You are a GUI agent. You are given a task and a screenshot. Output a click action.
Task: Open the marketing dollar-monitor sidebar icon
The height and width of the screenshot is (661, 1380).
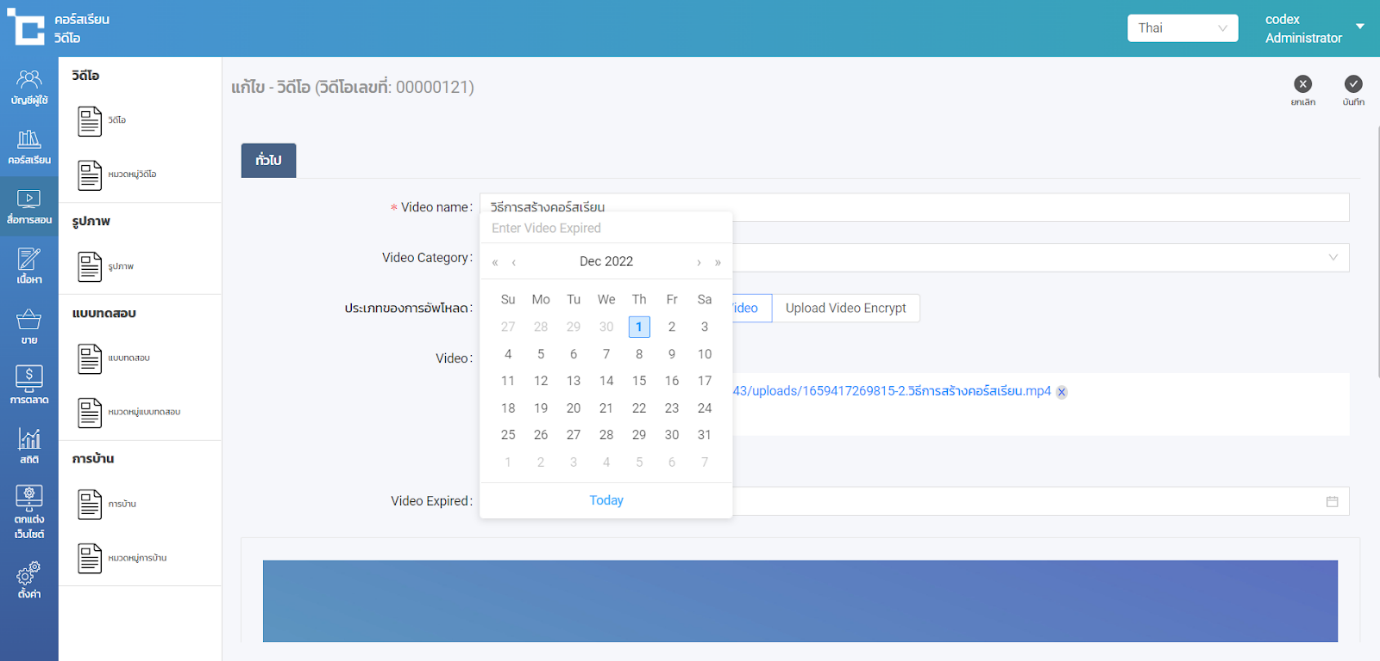pyautogui.click(x=29, y=385)
